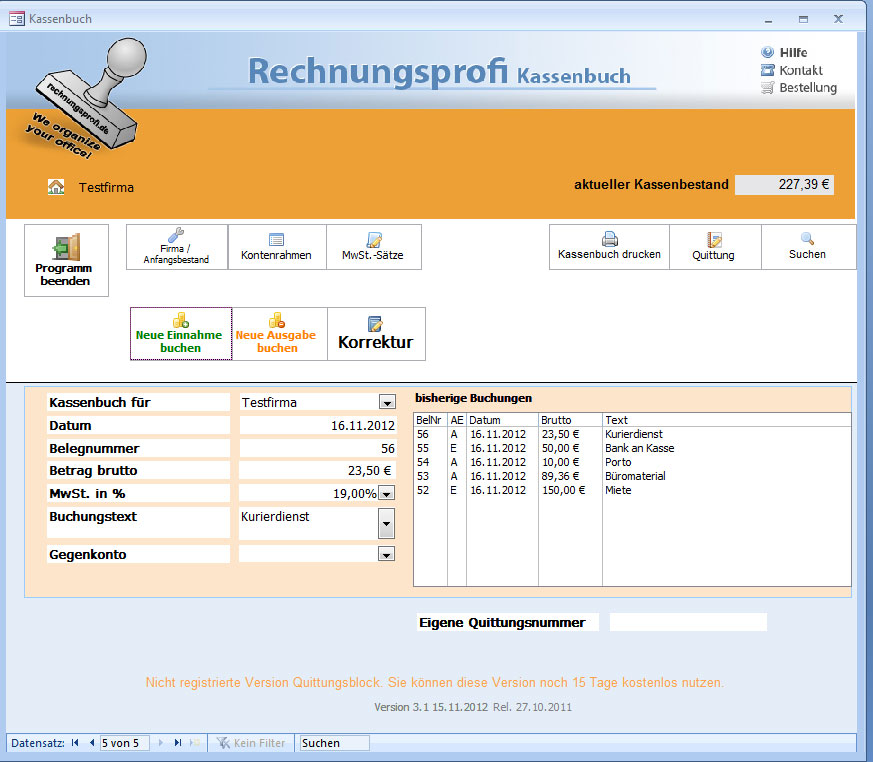Minimize the Kassenbuch window
Image resolution: width=873 pixels, height=762 pixels.
point(768,19)
